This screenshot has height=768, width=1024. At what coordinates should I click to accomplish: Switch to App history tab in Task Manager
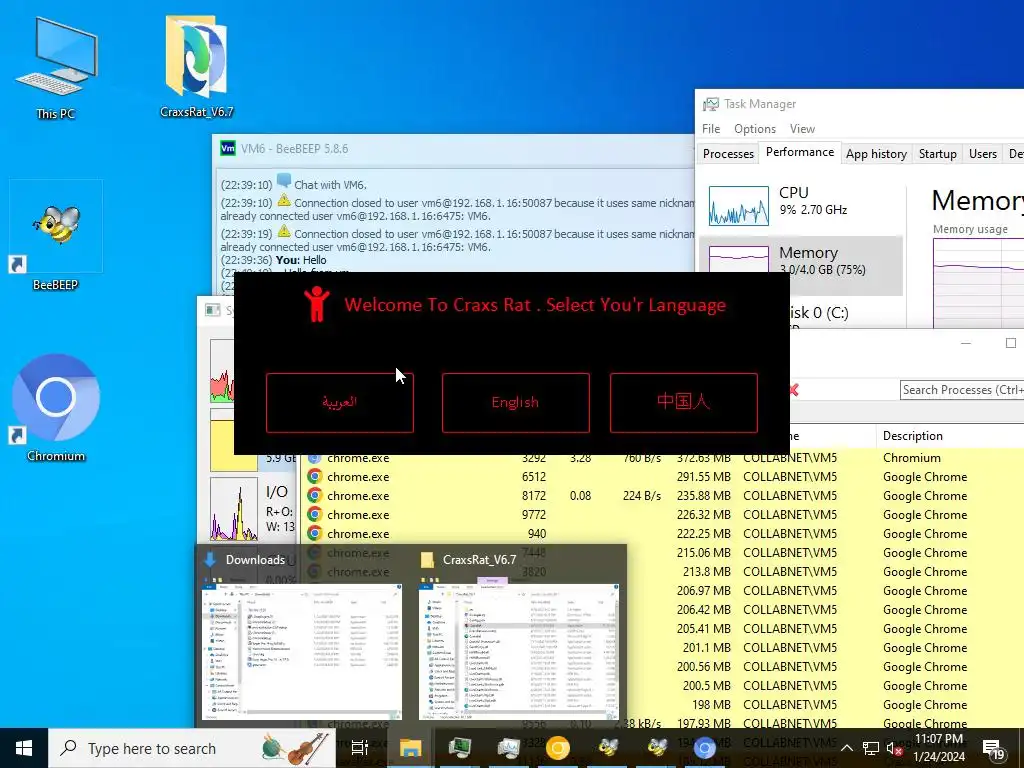(x=876, y=153)
